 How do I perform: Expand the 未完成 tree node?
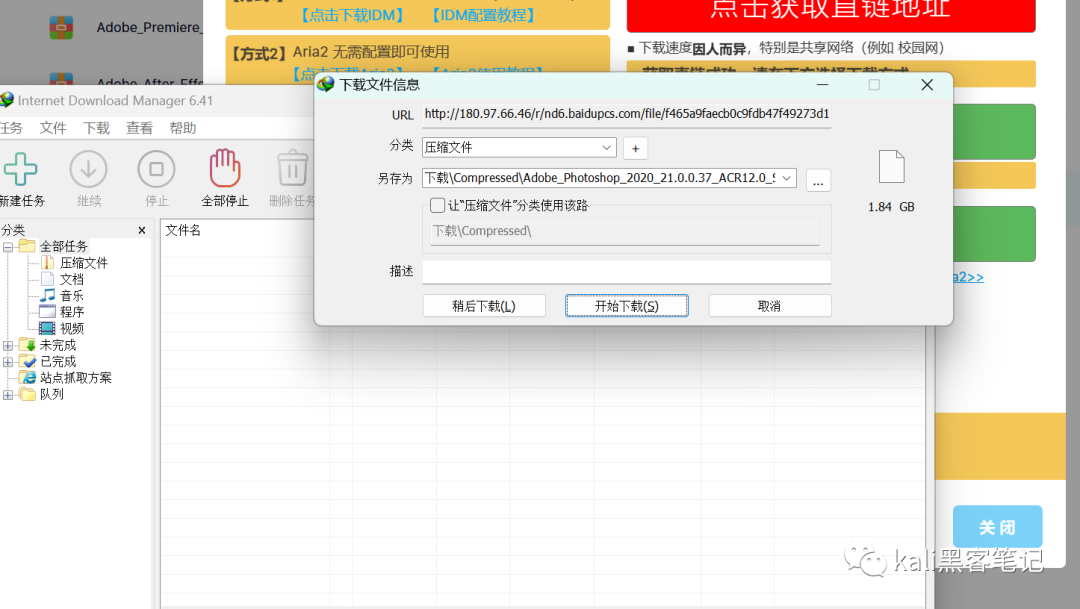(x=8, y=345)
